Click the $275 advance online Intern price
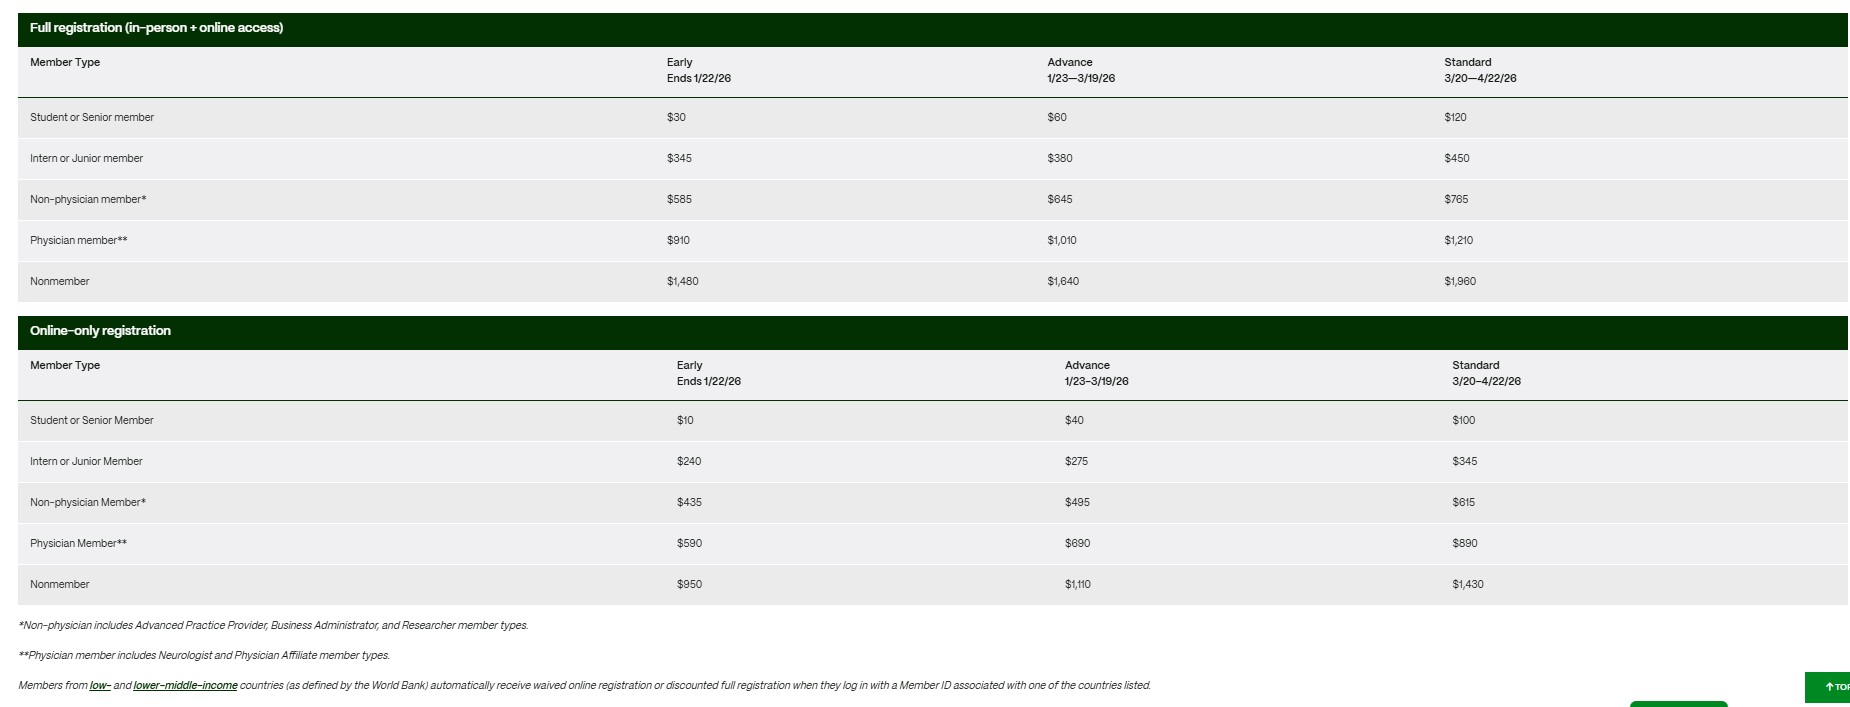Screen dimensions: 1850x707 coord(1076,462)
